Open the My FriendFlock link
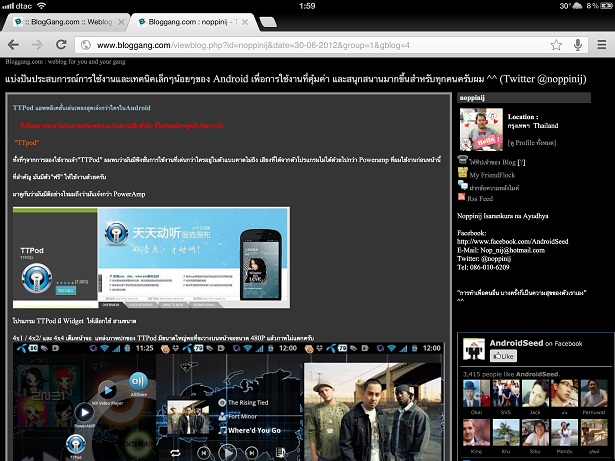This screenshot has height=461, width=615. click(492, 175)
